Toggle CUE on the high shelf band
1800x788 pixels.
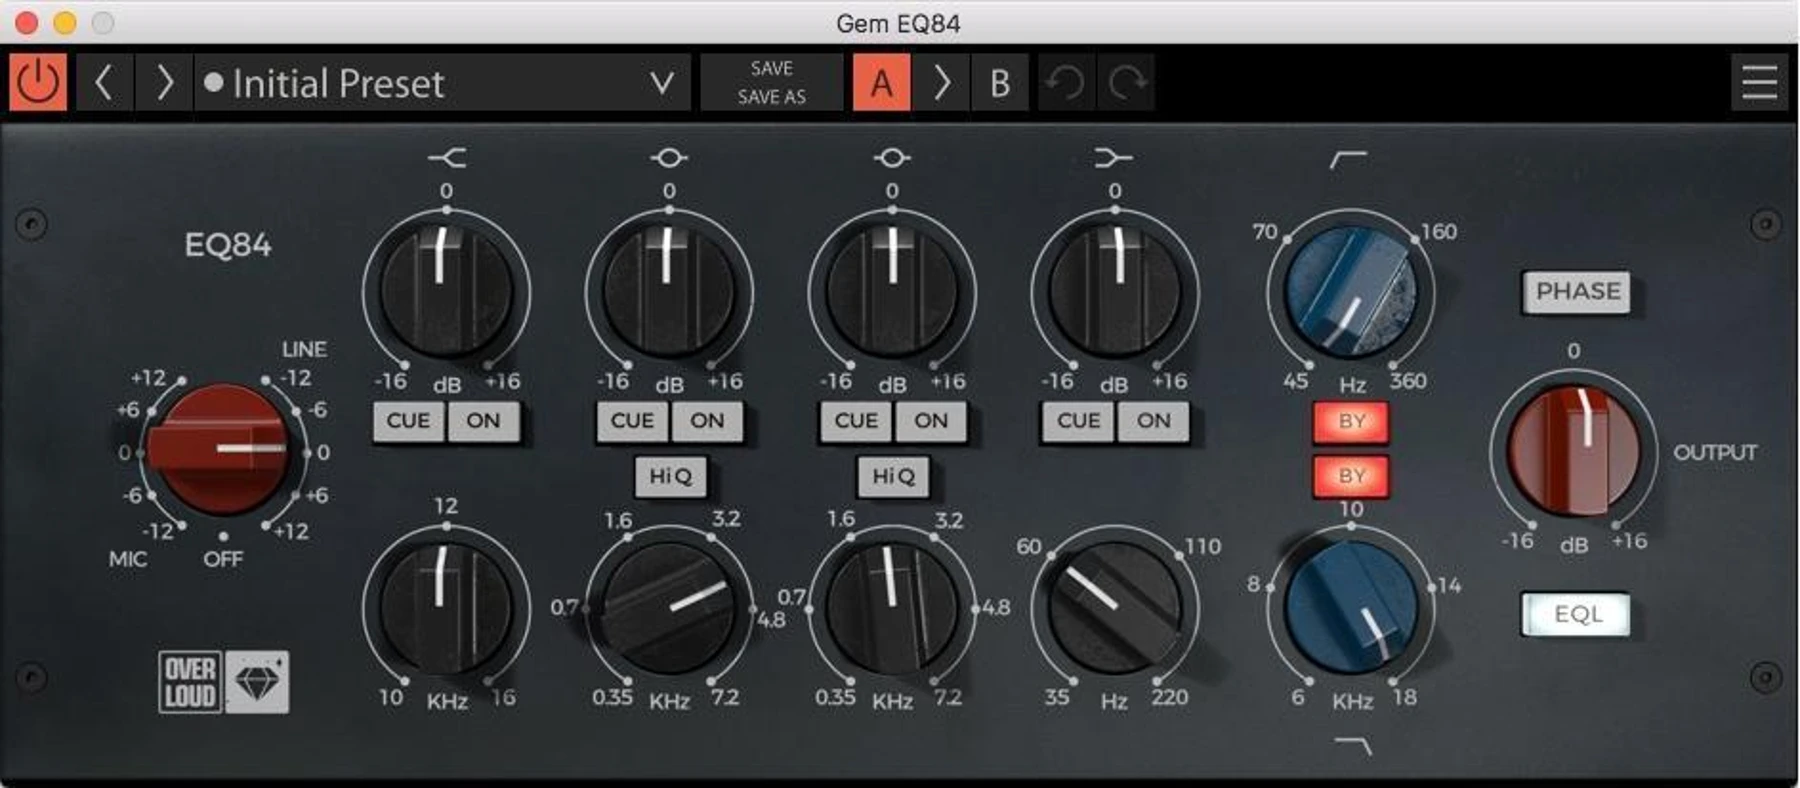[x=409, y=421]
